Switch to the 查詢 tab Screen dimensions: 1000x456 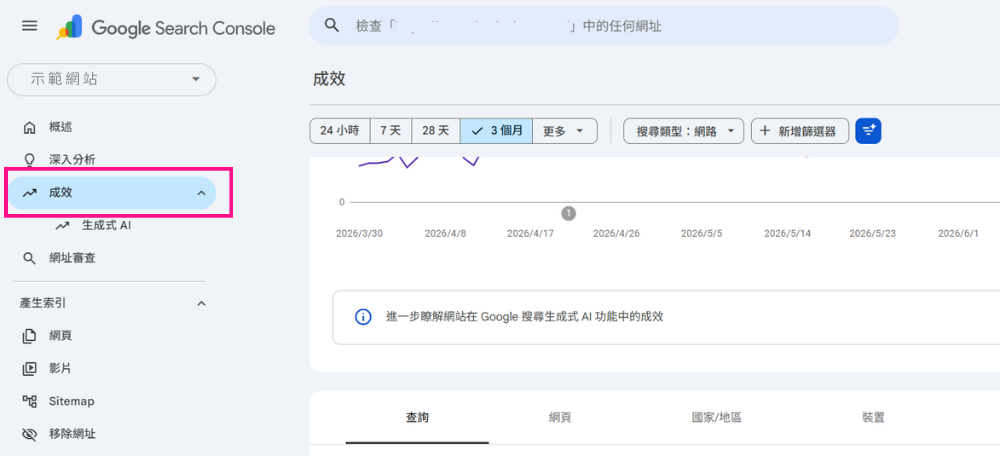[x=417, y=418]
